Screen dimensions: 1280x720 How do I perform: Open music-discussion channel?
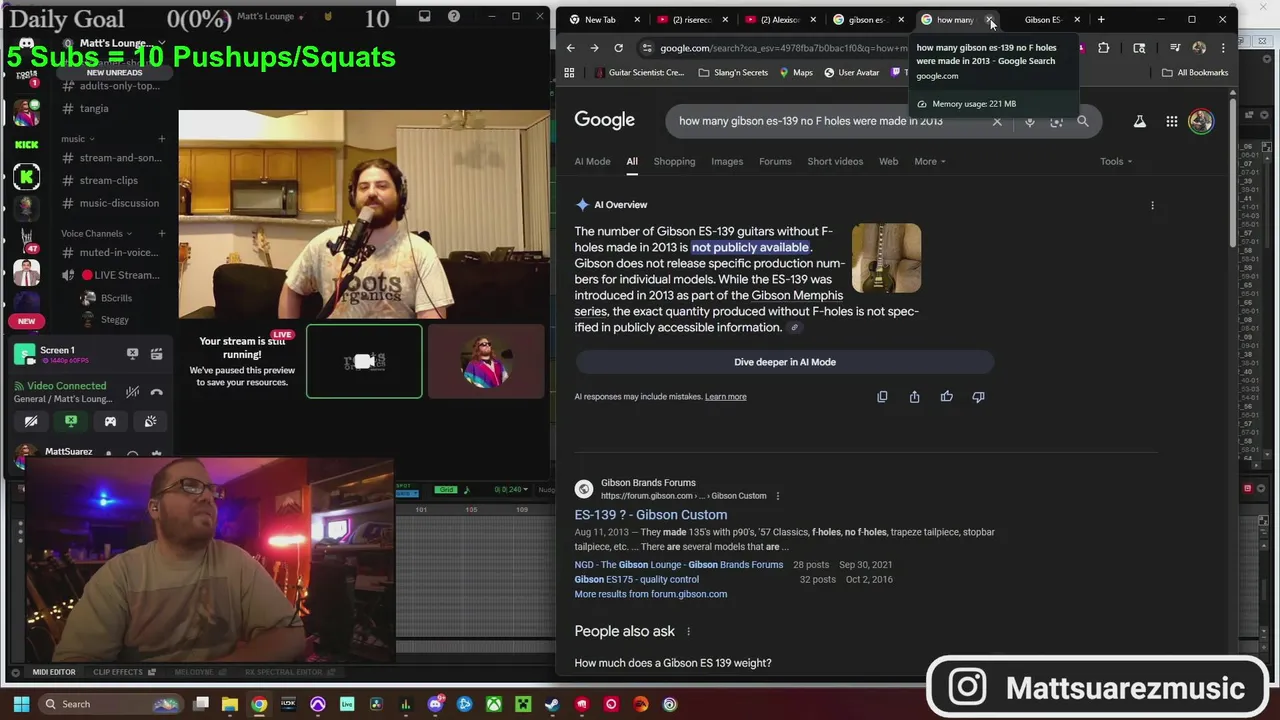point(119,203)
